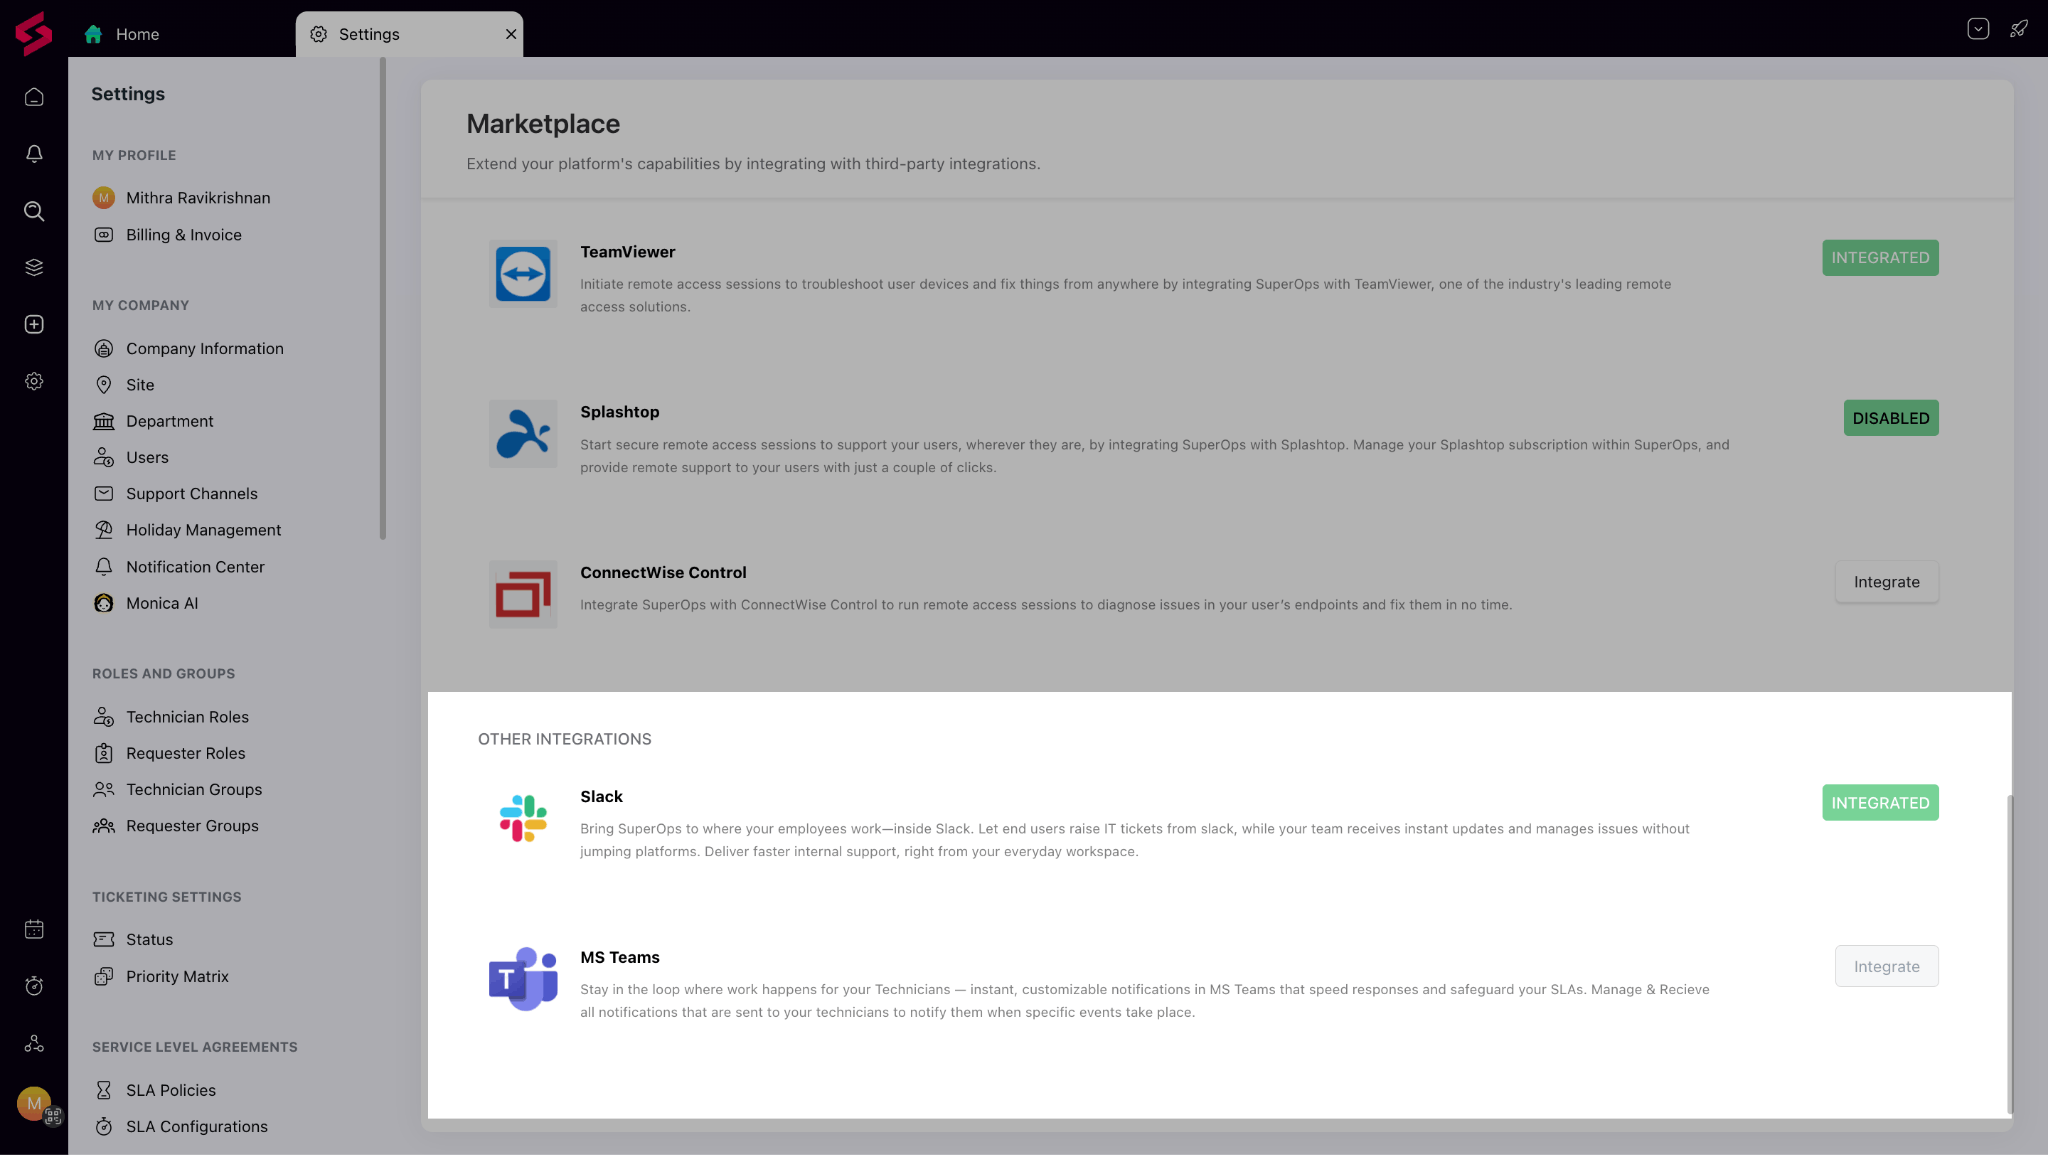Expand the top-right chevron dropdown box
Image resolution: width=2048 pixels, height=1155 pixels.
click(x=1978, y=29)
